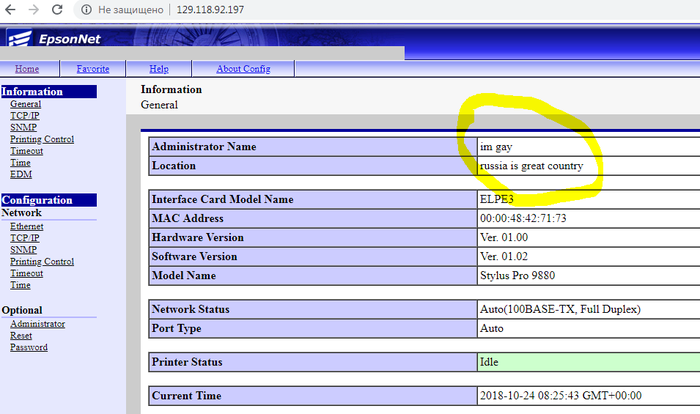
Task: Open EDM information link
Action: point(21,174)
